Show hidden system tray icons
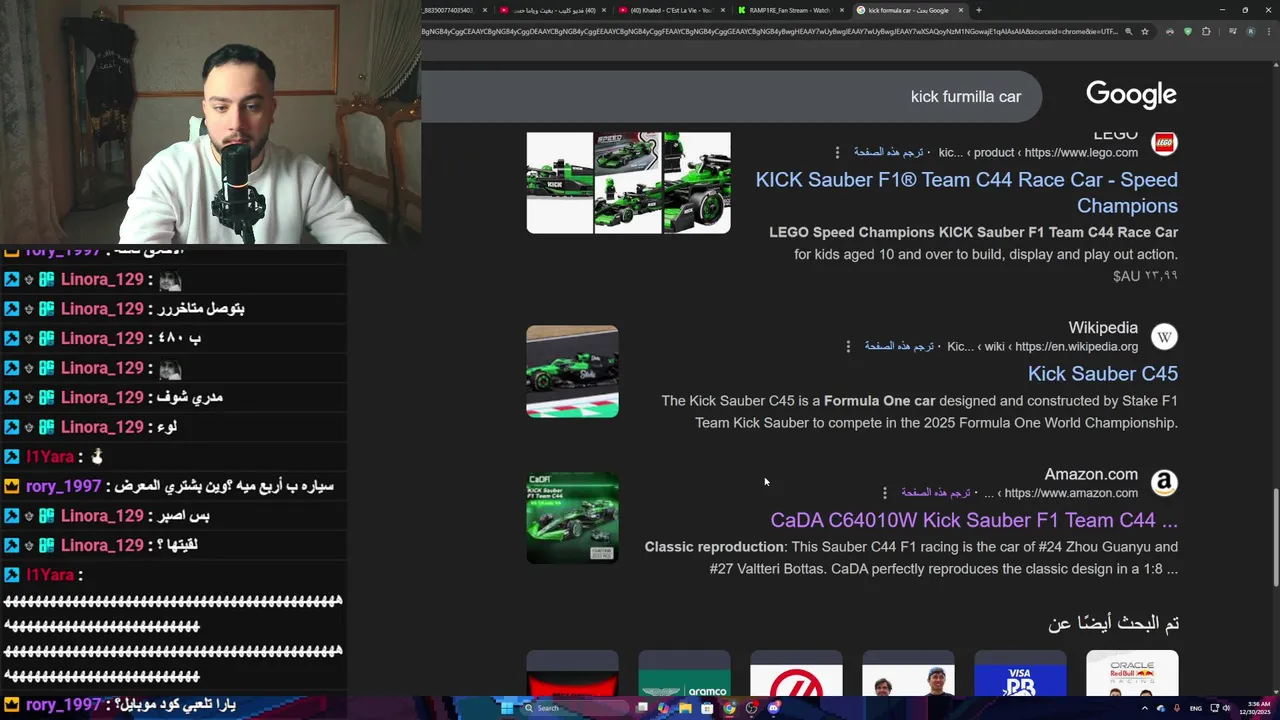The width and height of the screenshot is (1280, 720). [x=1145, y=708]
